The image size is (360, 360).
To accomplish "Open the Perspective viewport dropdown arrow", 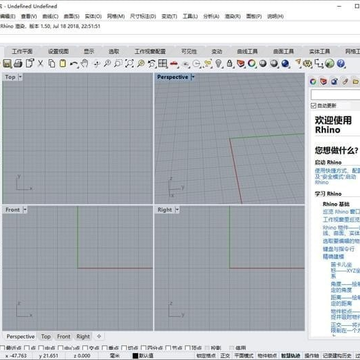I will click(192, 77).
